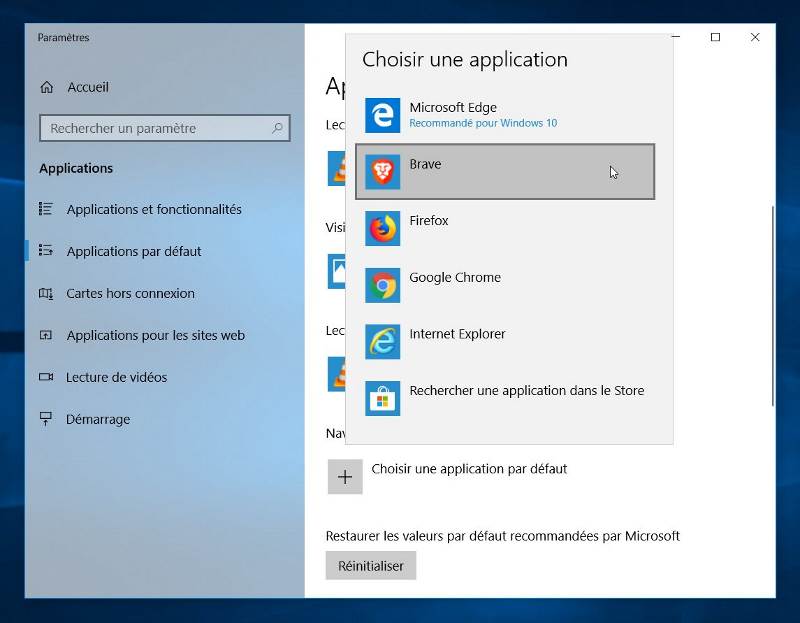Click the maximize window control
The width and height of the screenshot is (800, 623).
point(716,37)
